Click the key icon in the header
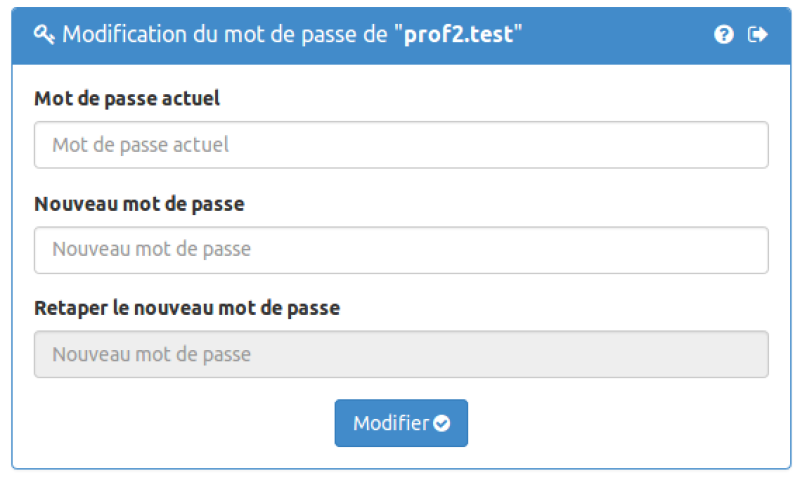 tap(44, 35)
